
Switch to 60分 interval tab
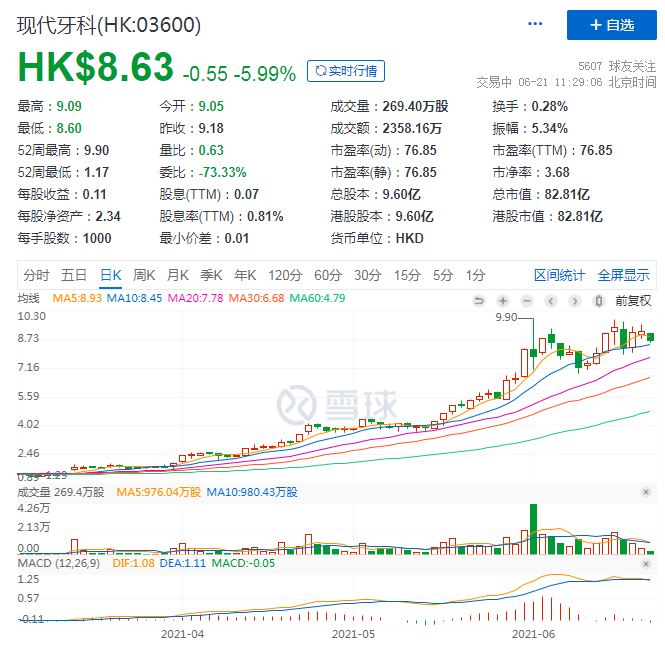[328, 275]
